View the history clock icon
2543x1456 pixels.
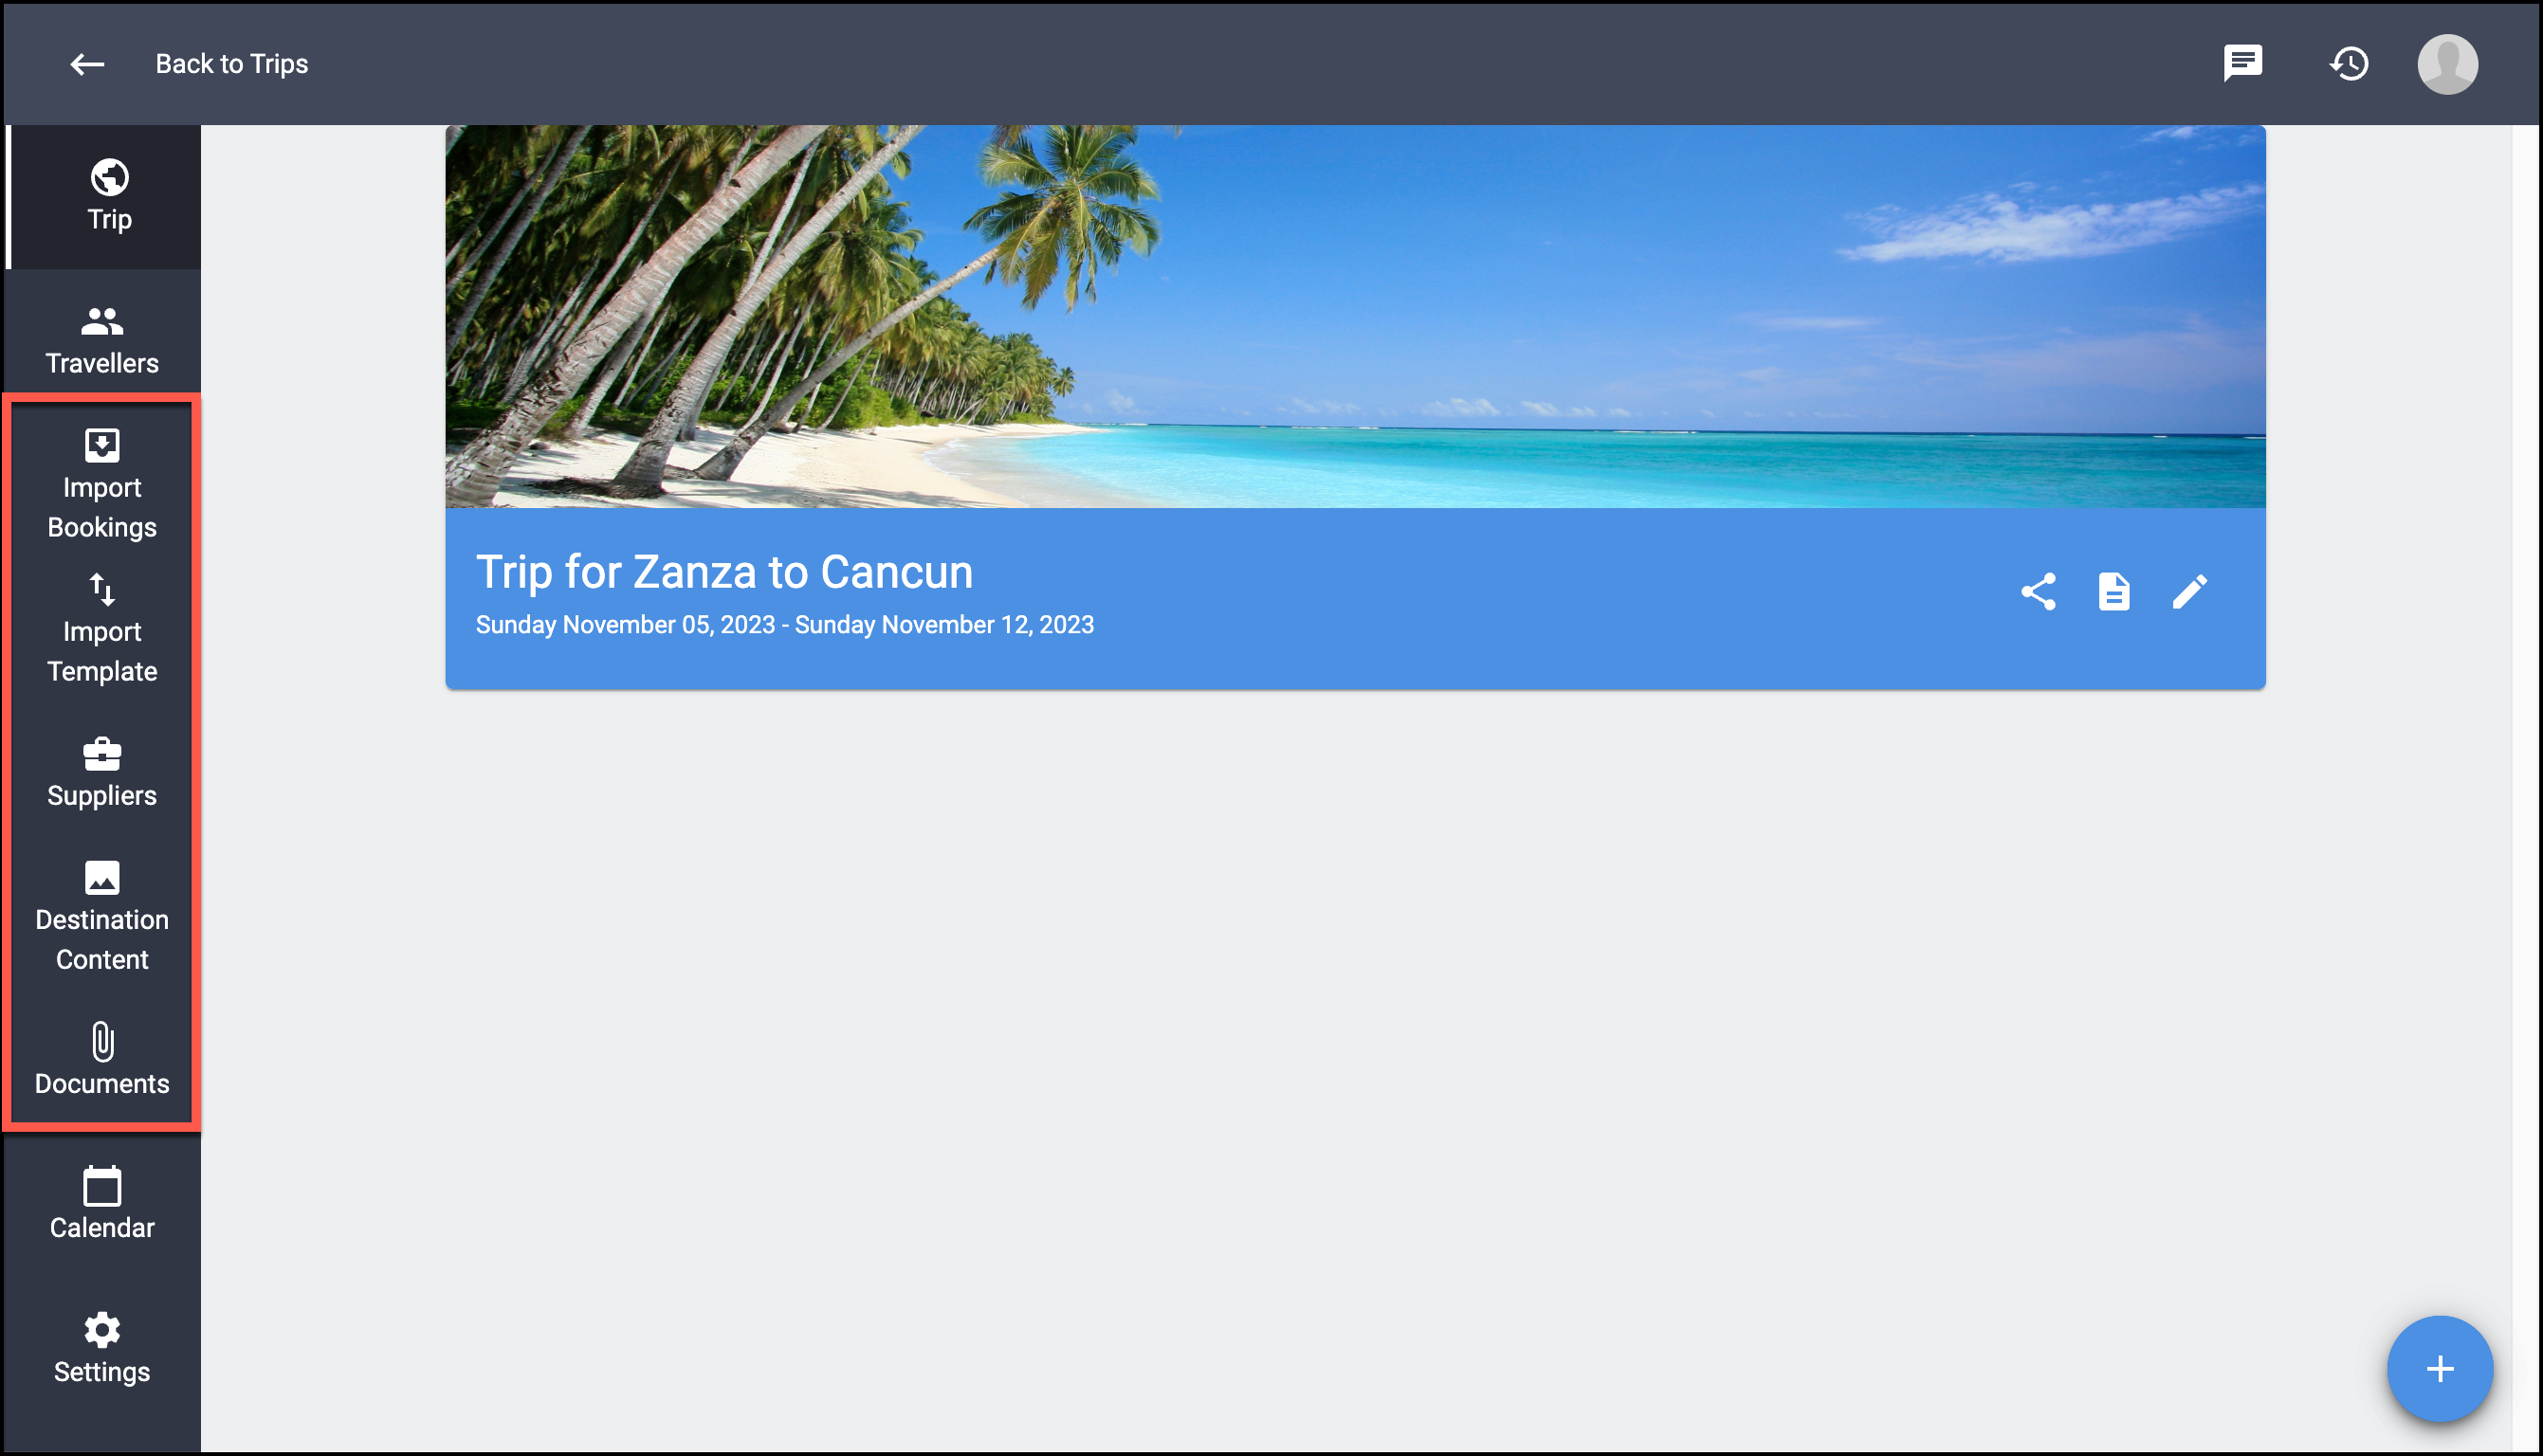tap(2349, 64)
